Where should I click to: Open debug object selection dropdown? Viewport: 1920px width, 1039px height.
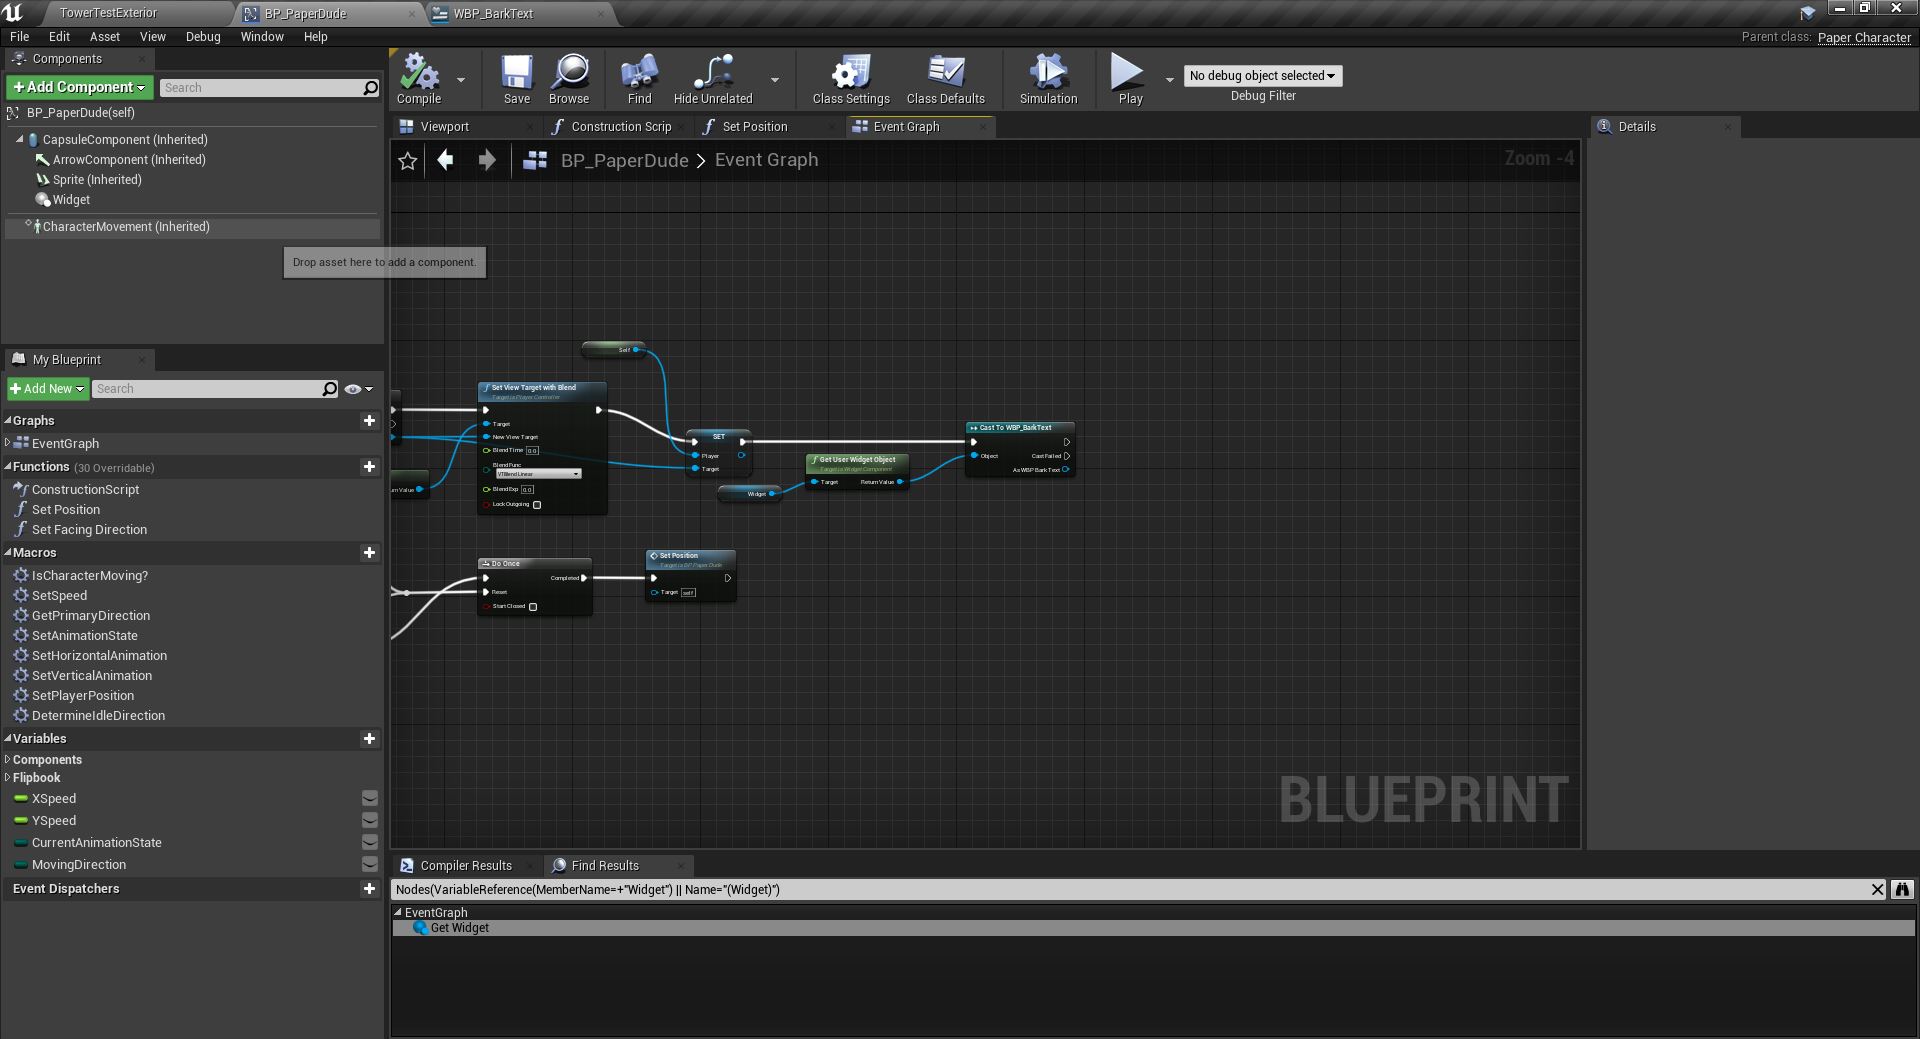(1263, 76)
